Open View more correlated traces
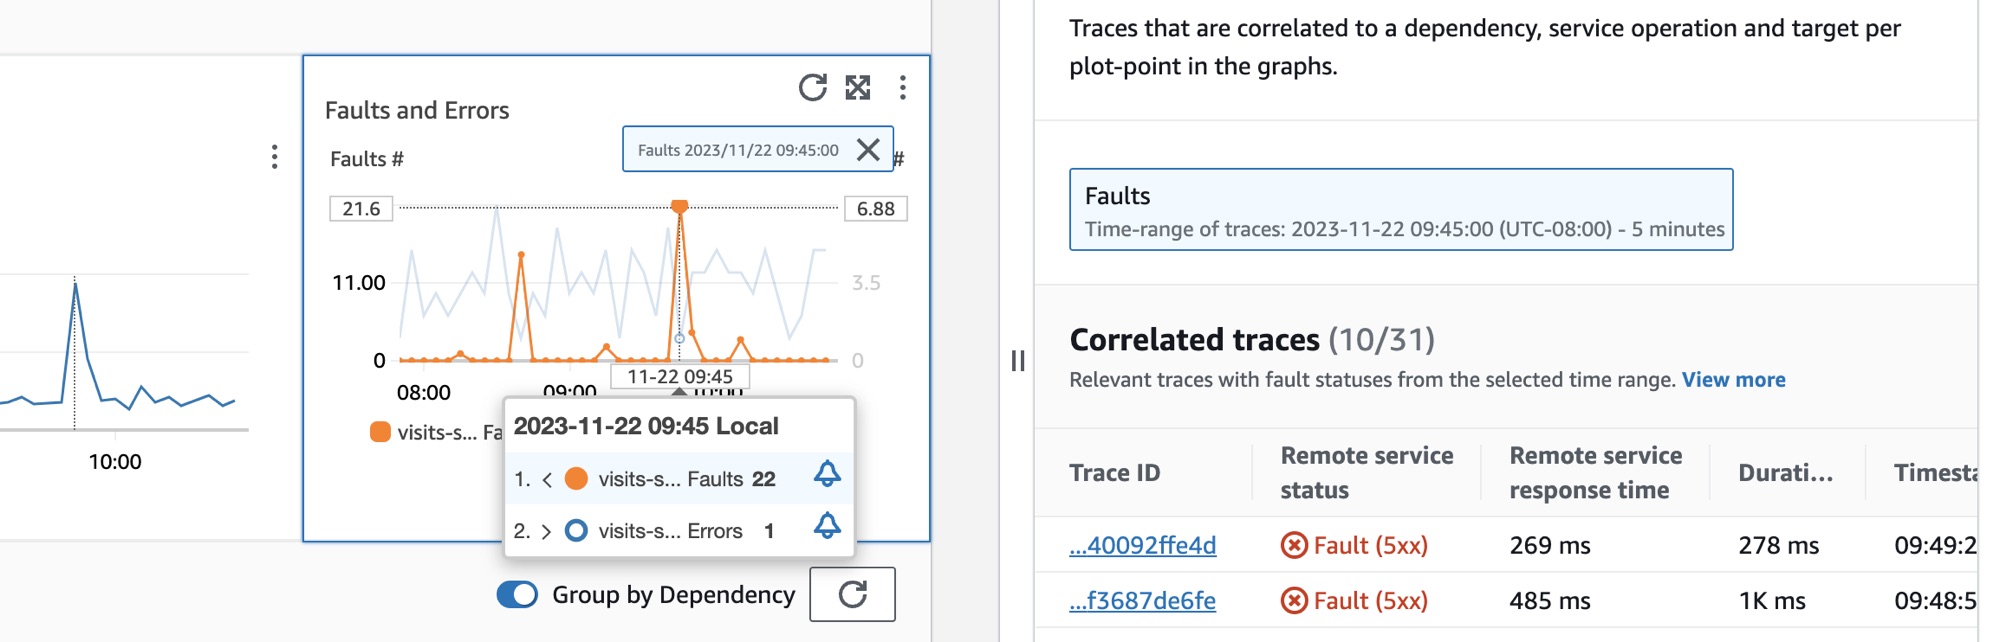The height and width of the screenshot is (642, 2000). coord(1733,379)
